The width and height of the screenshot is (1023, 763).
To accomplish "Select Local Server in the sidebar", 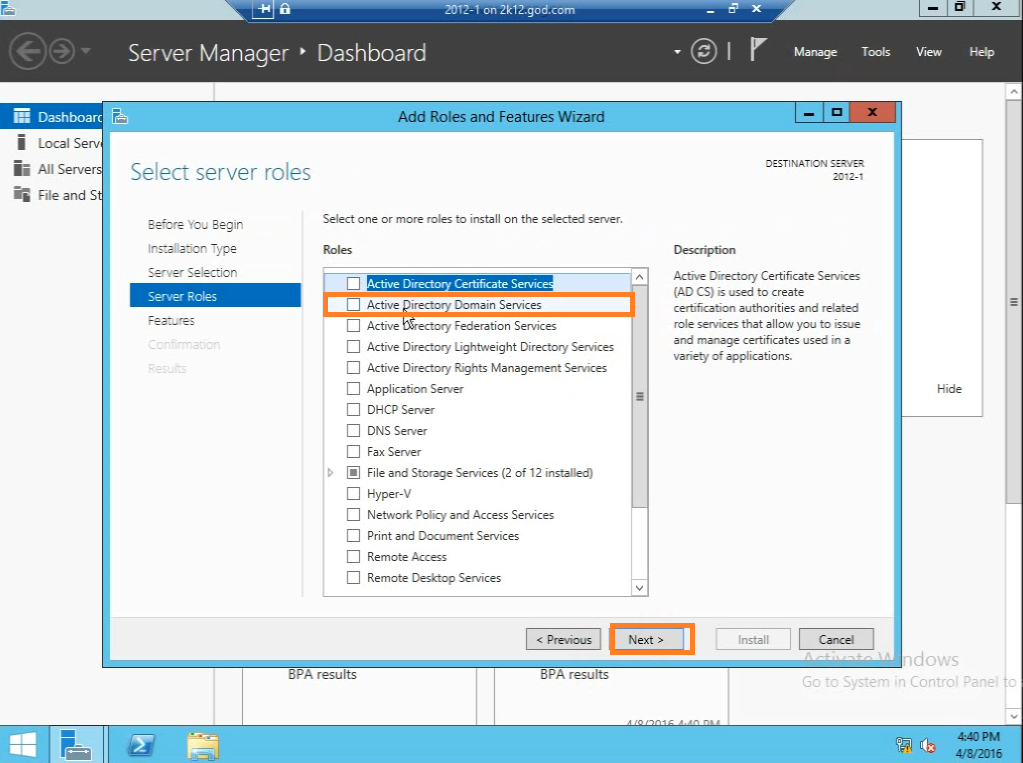I will pos(52,143).
